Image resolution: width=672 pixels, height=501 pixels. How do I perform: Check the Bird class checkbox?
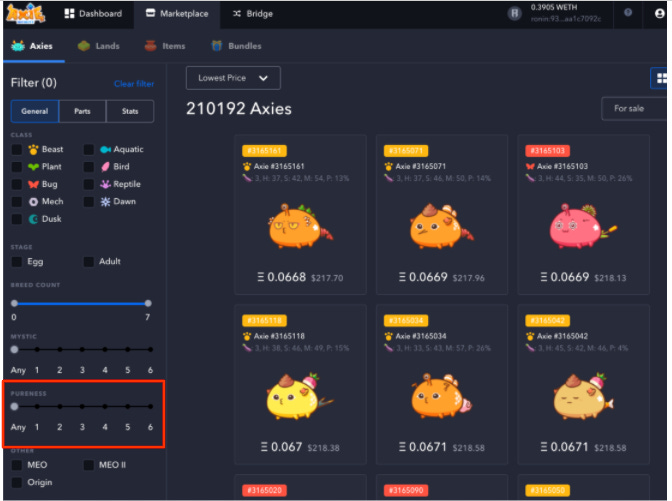(88, 167)
